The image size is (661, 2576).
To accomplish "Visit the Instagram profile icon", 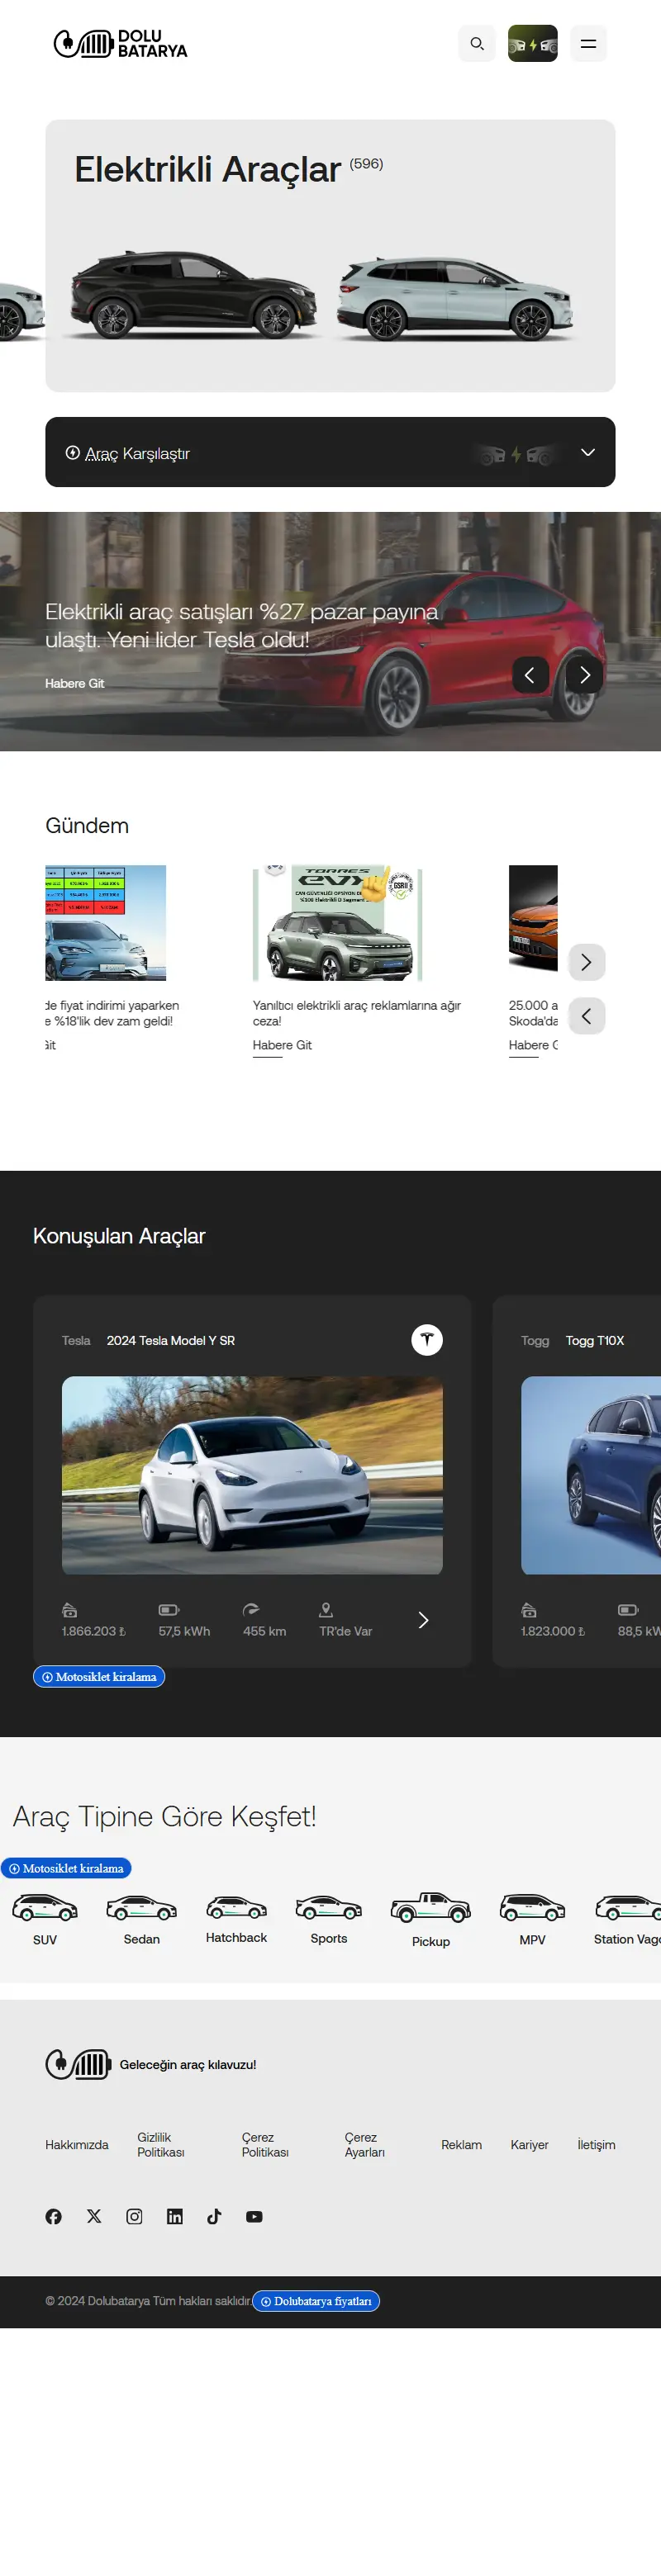I will click(x=134, y=2217).
